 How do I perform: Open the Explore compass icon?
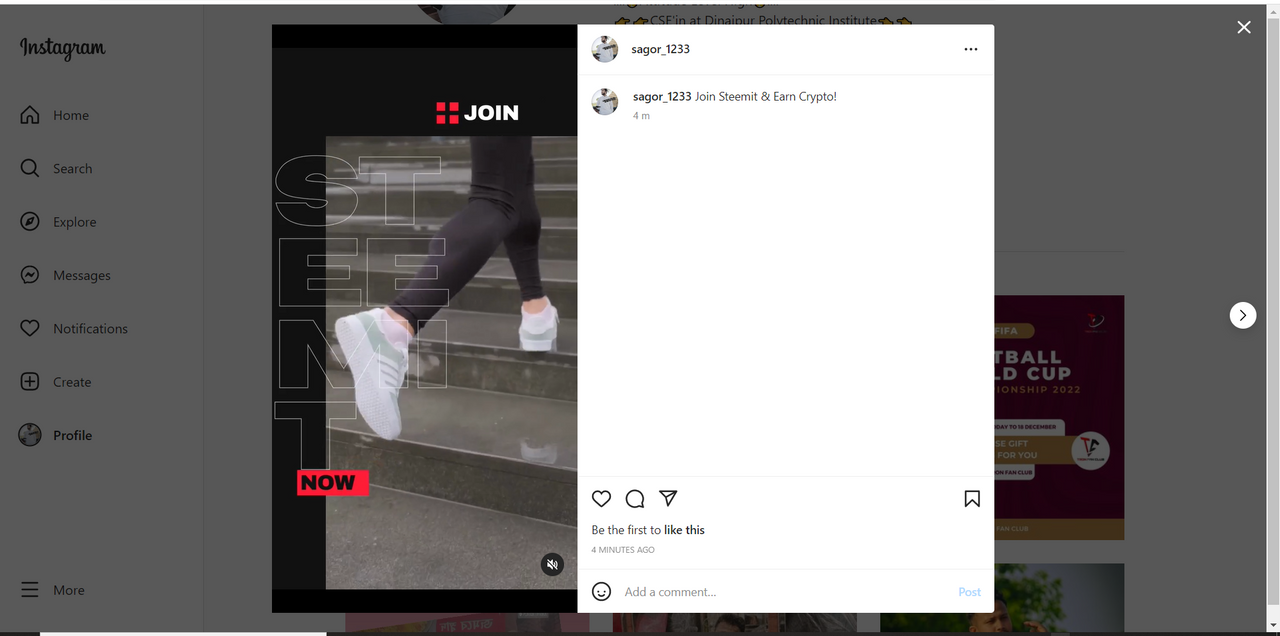tap(30, 222)
